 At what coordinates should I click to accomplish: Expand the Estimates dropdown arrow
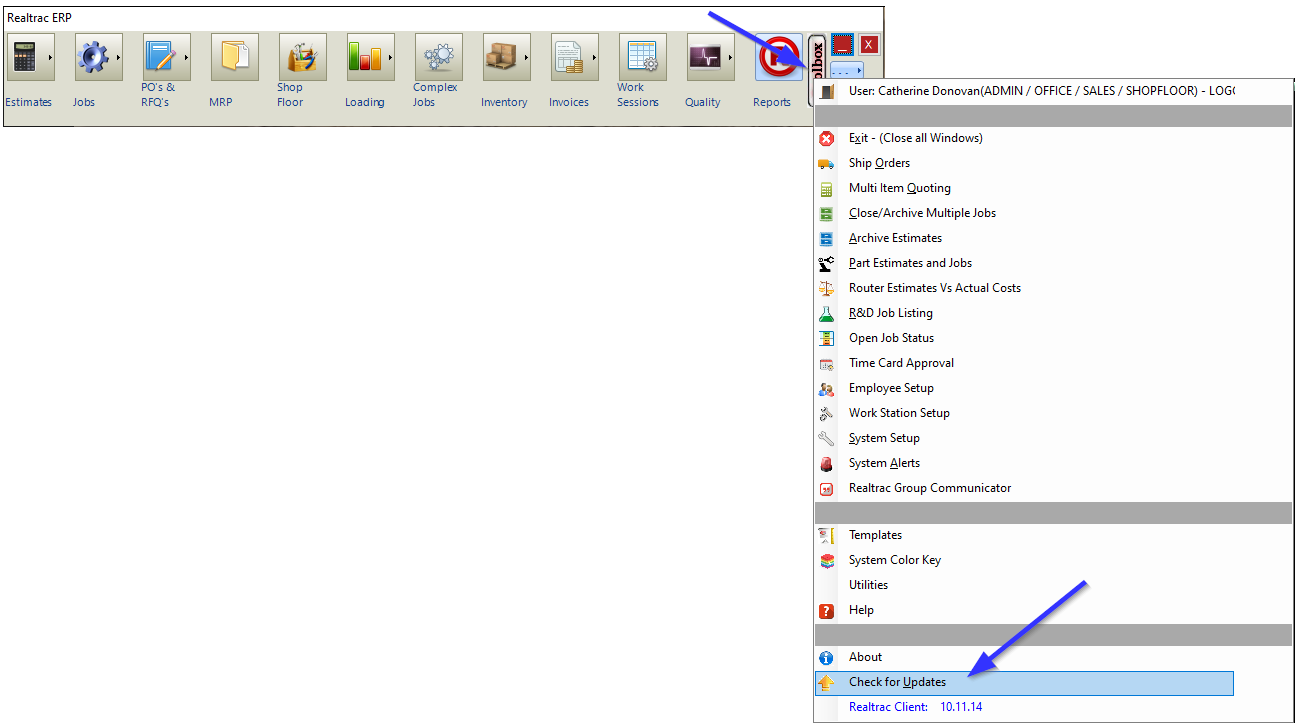pyautogui.click(x=48, y=57)
